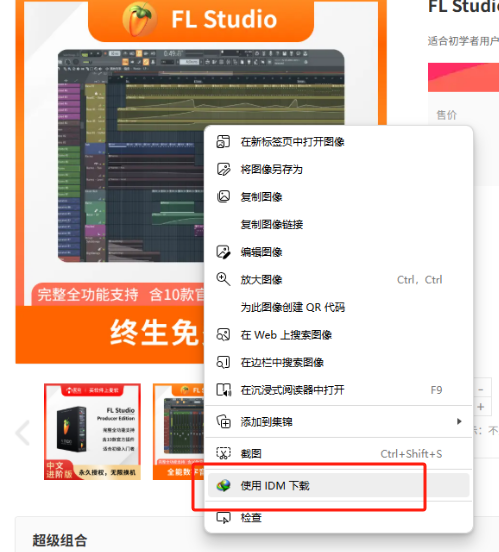Select 复制图像 in the context menu
This screenshot has height=552, width=499.
tap(338, 197)
